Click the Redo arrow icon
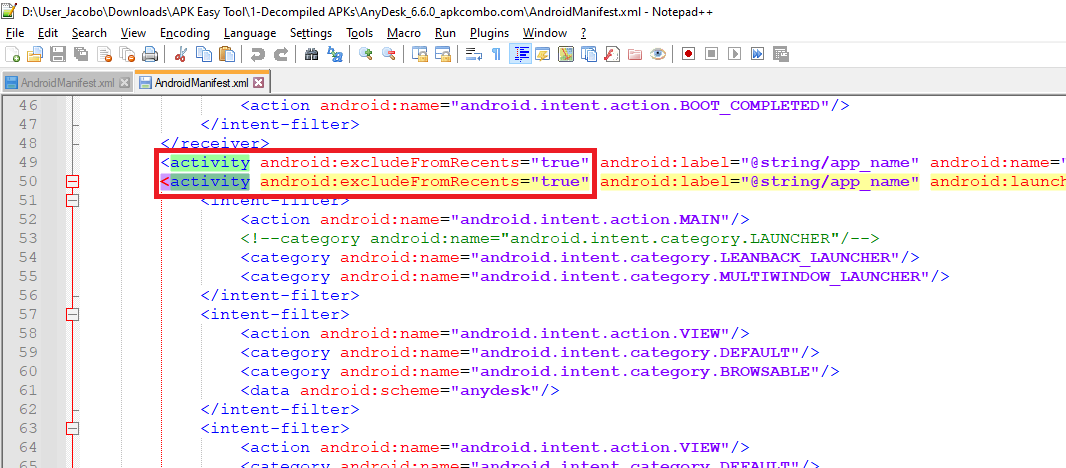This screenshot has height=468, width=1066. 280,54
